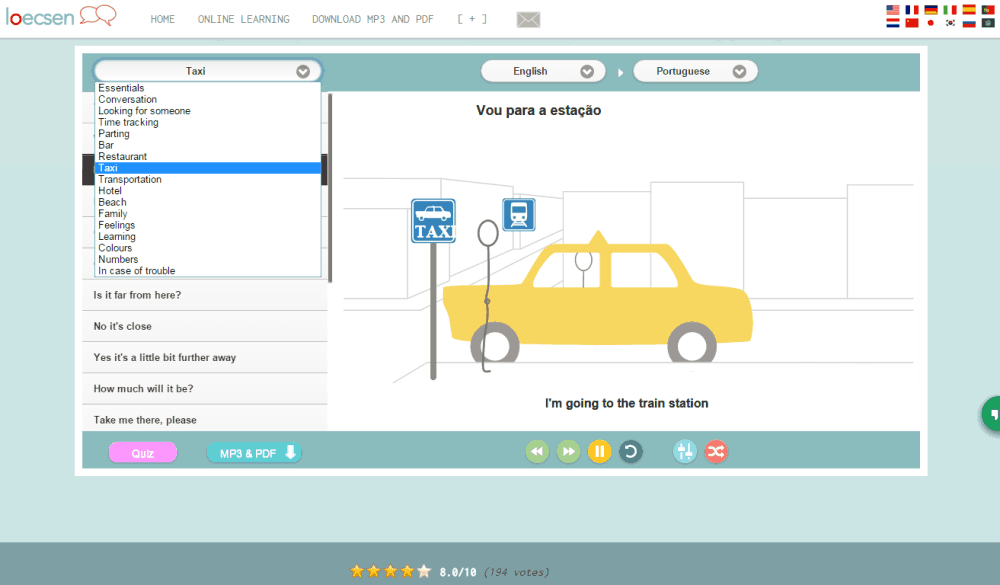Screen dimensions: 1000x585
Task: Expand the [ + ] menu
Action: 472,20
